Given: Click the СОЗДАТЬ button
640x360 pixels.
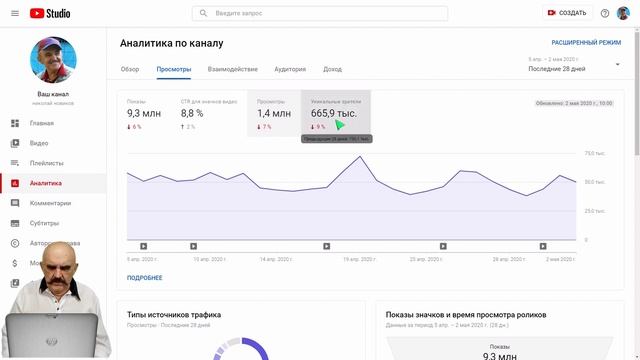Looking at the screenshot, I should (x=567, y=13).
